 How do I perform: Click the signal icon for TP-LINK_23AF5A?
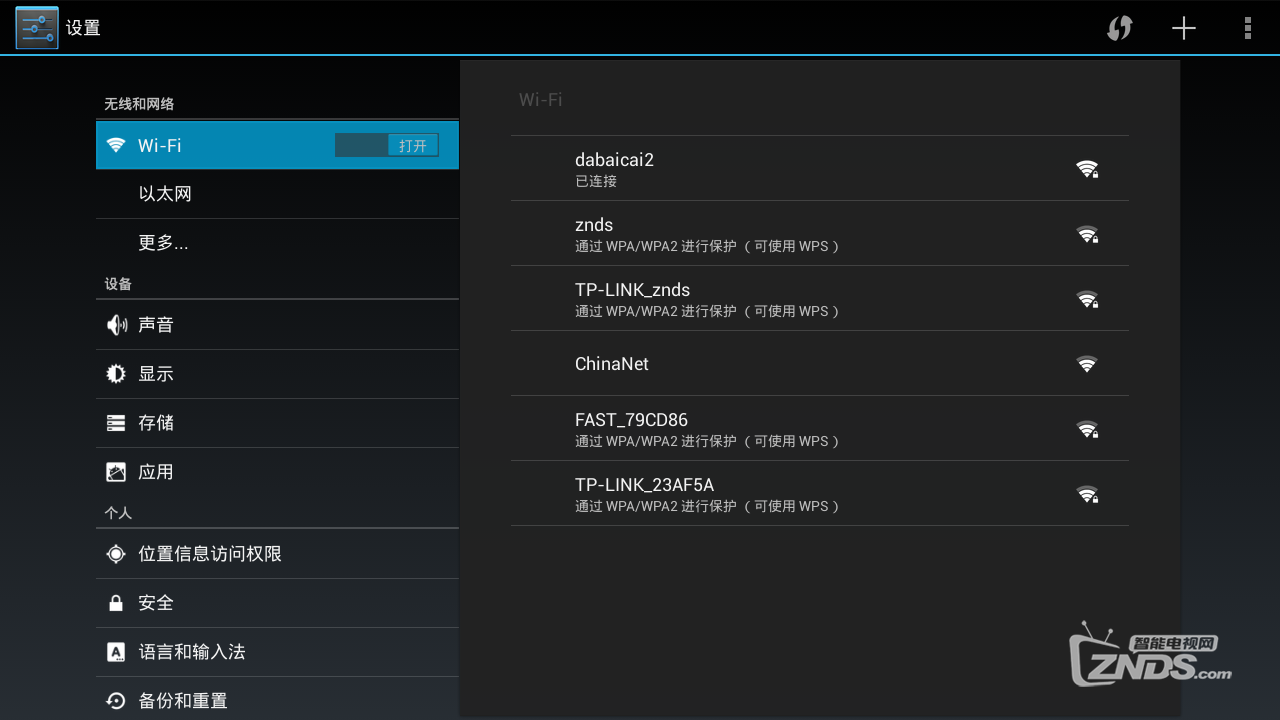click(1087, 494)
